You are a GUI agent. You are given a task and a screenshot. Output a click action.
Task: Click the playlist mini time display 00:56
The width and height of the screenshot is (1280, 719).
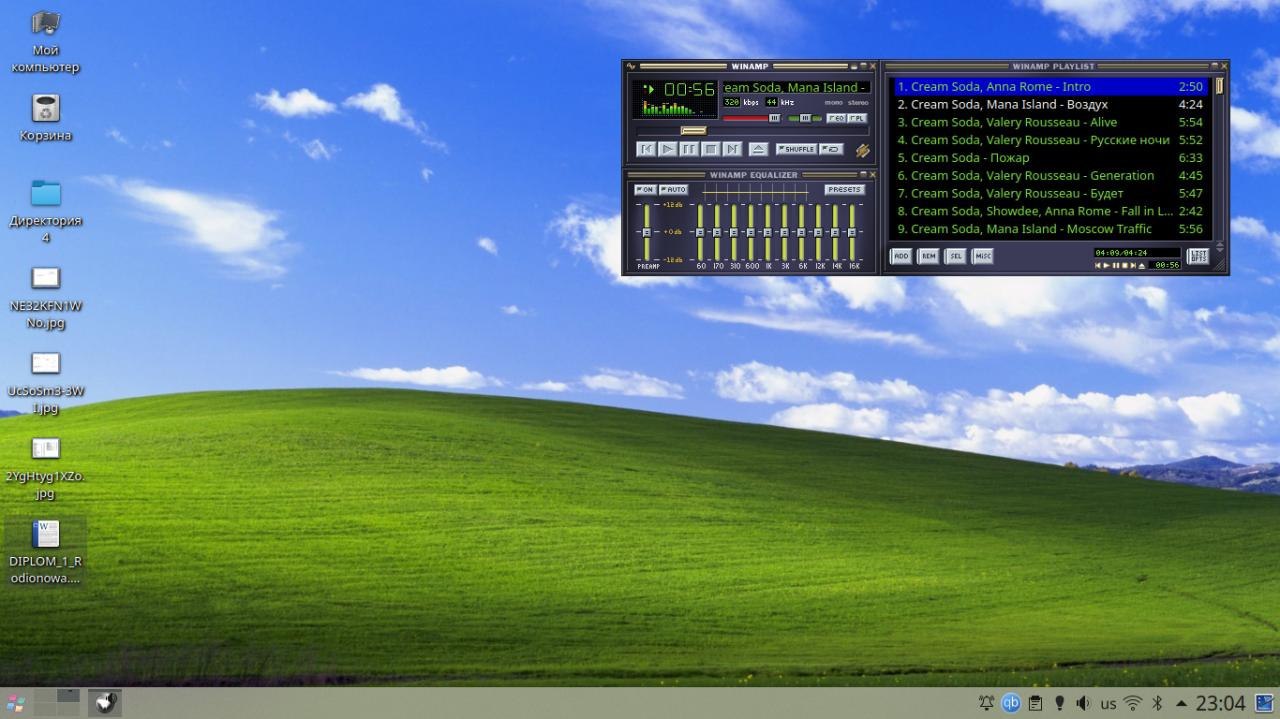[1167, 265]
